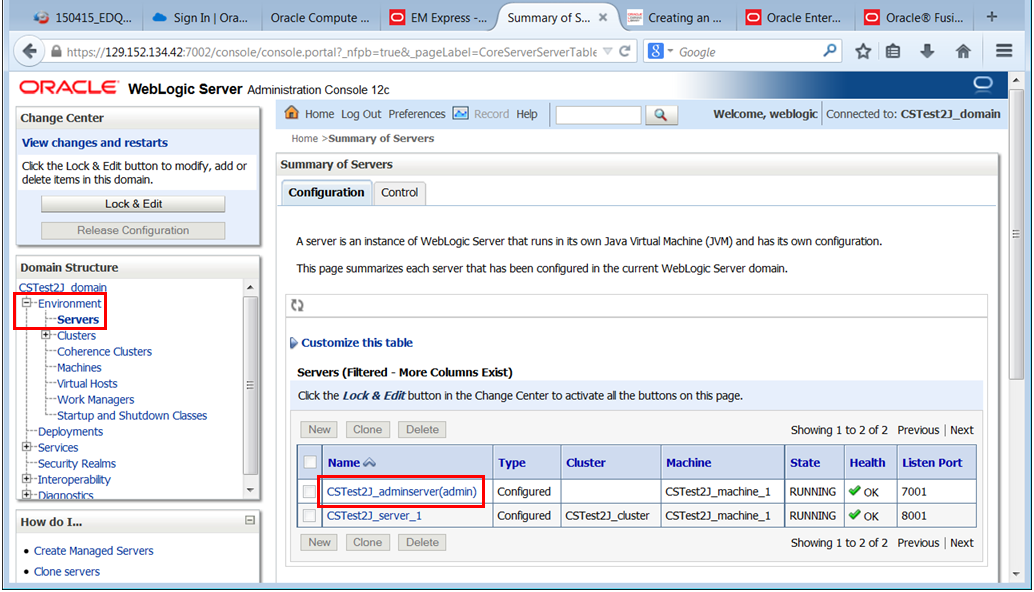The width and height of the screenshot is (1034, 592).
Task: Open CSTest2J_server_1 server link
Action: click(x=374, y=516)
